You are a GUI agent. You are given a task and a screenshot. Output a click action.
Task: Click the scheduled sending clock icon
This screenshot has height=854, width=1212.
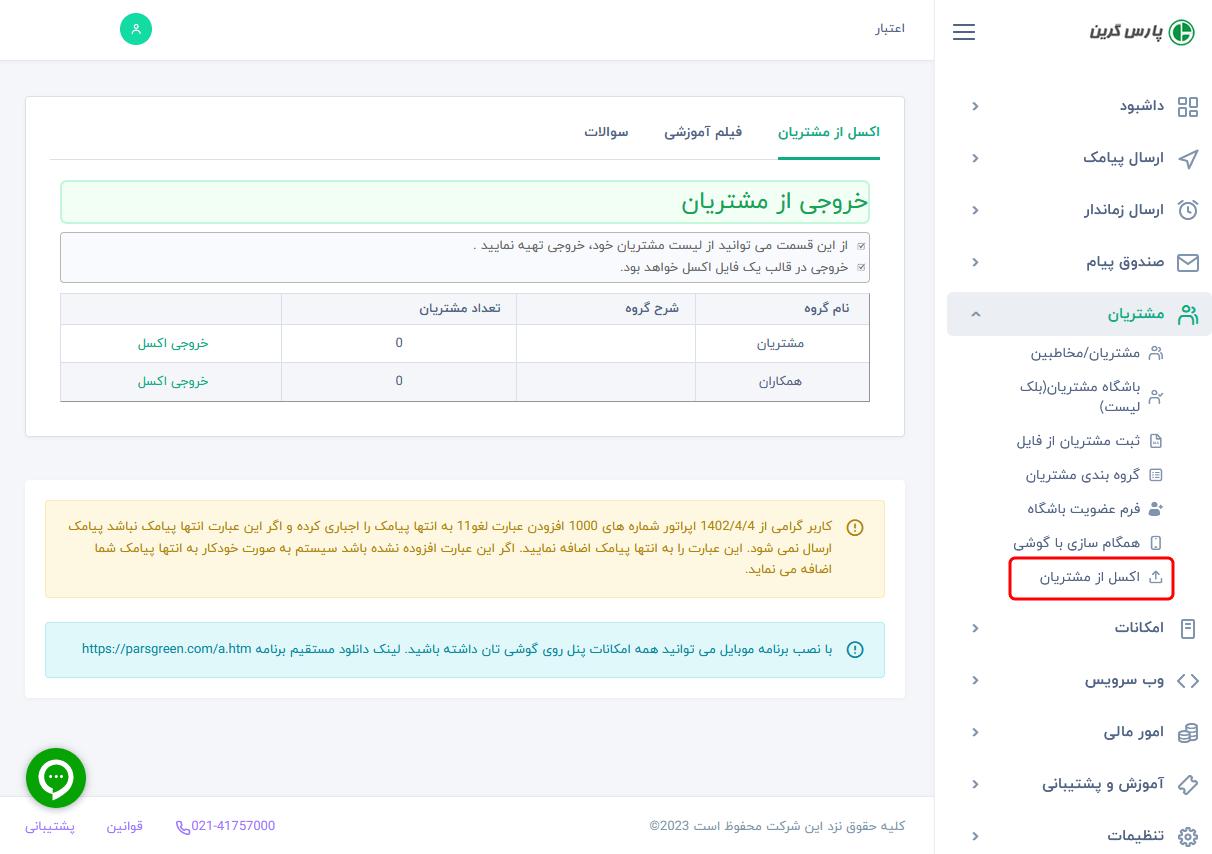(1187, 210)
